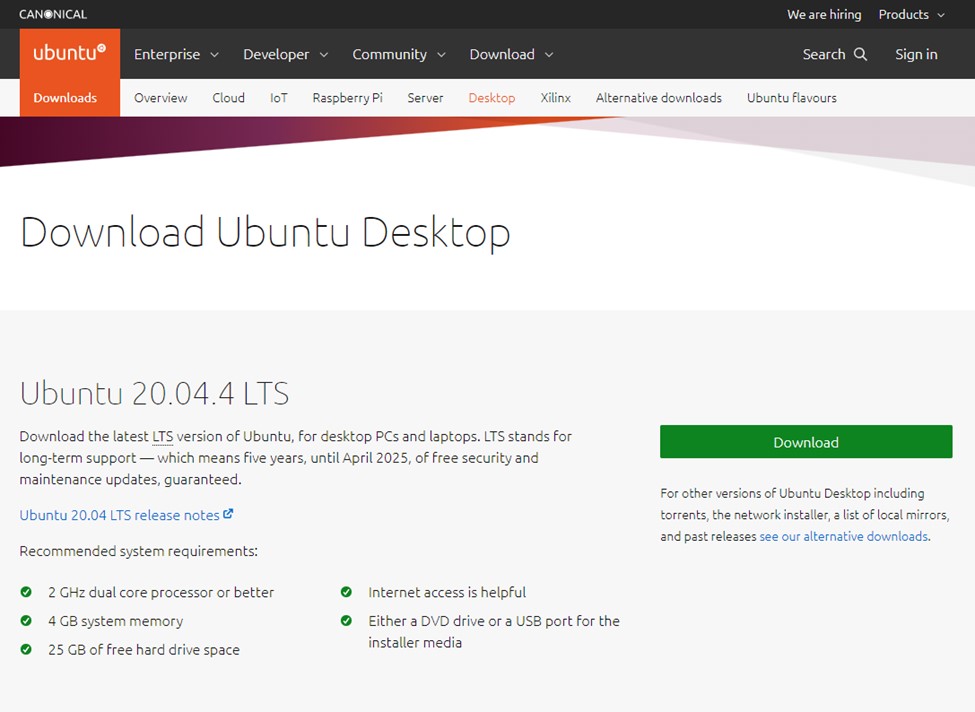The height and width of the screenshot is (712, 975).
Task: Click the external link icon after release notes
Action: (228, 514)
